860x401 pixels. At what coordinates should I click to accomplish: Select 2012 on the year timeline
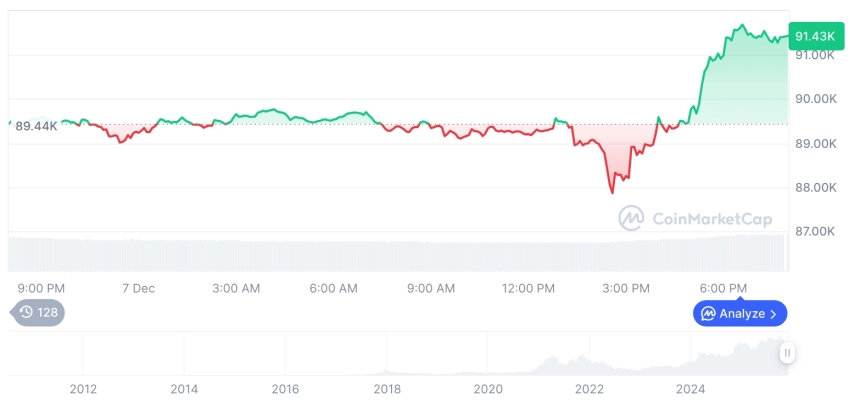(83, 389)
